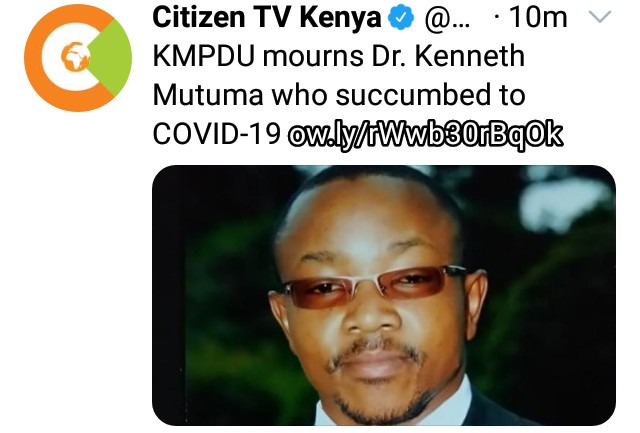Click the name Kenneth in tweet text

(470, 56)
